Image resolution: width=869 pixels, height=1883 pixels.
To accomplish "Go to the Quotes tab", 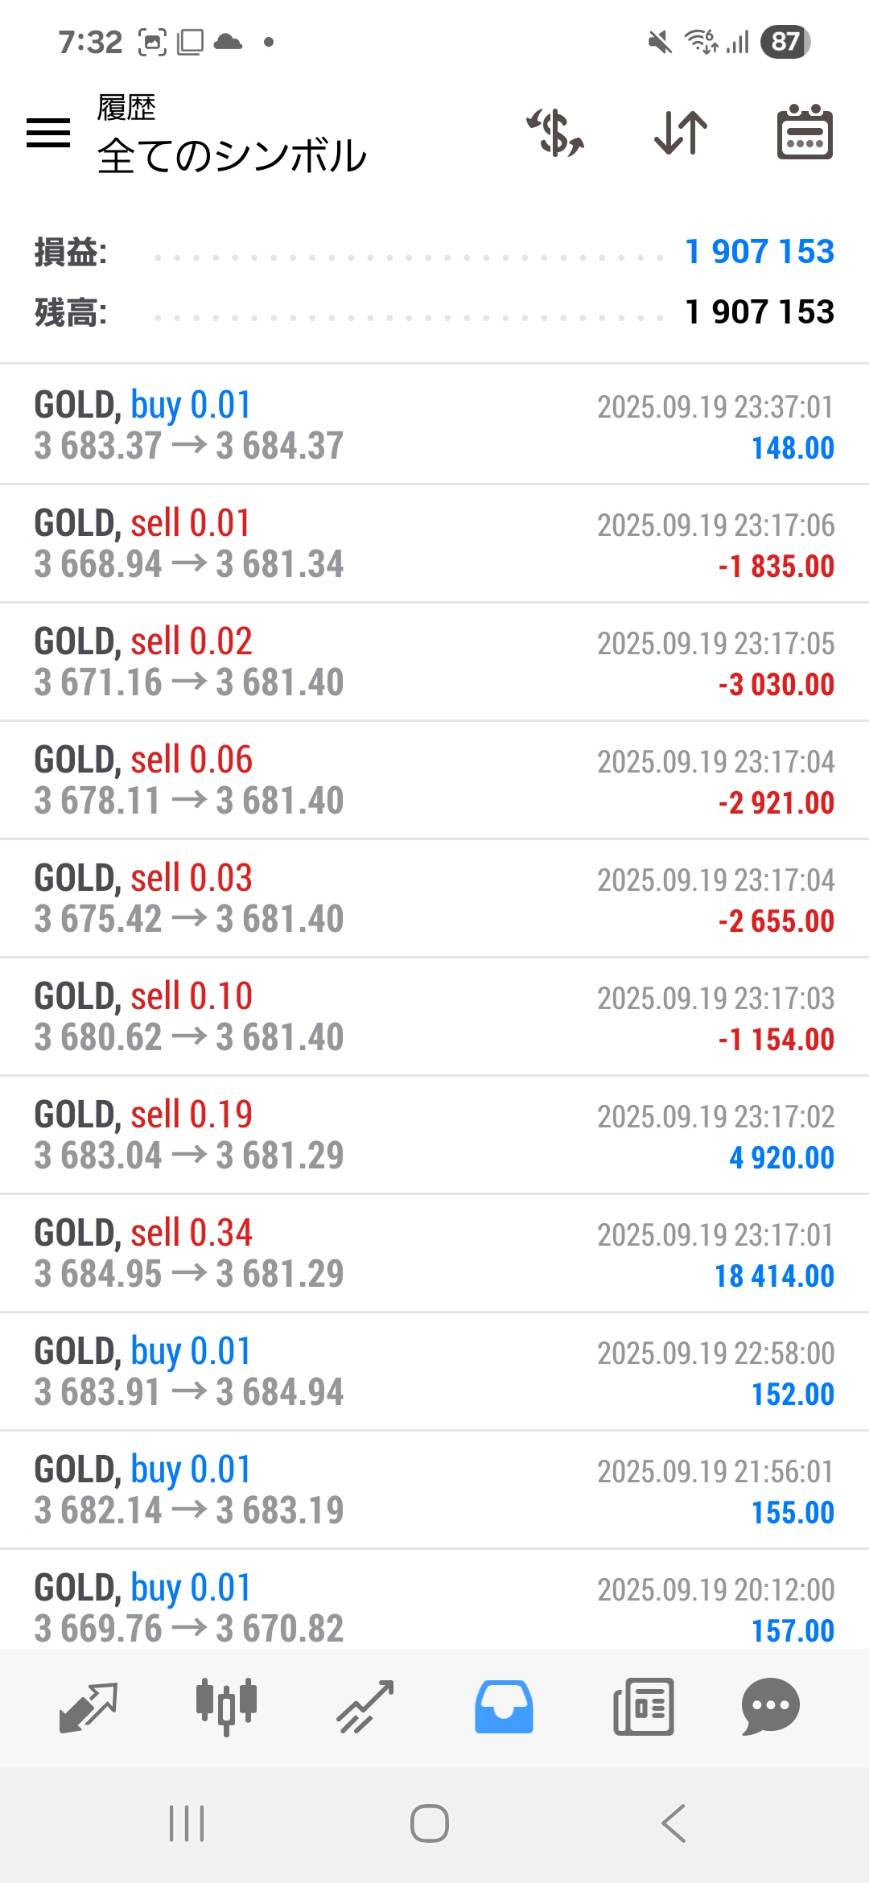I will (88, 1706).
